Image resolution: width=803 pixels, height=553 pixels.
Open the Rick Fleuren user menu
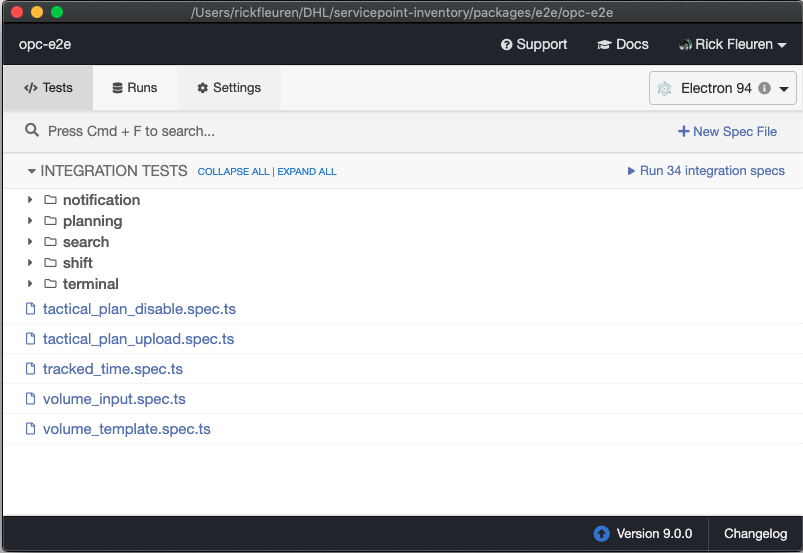pos(732,45)
